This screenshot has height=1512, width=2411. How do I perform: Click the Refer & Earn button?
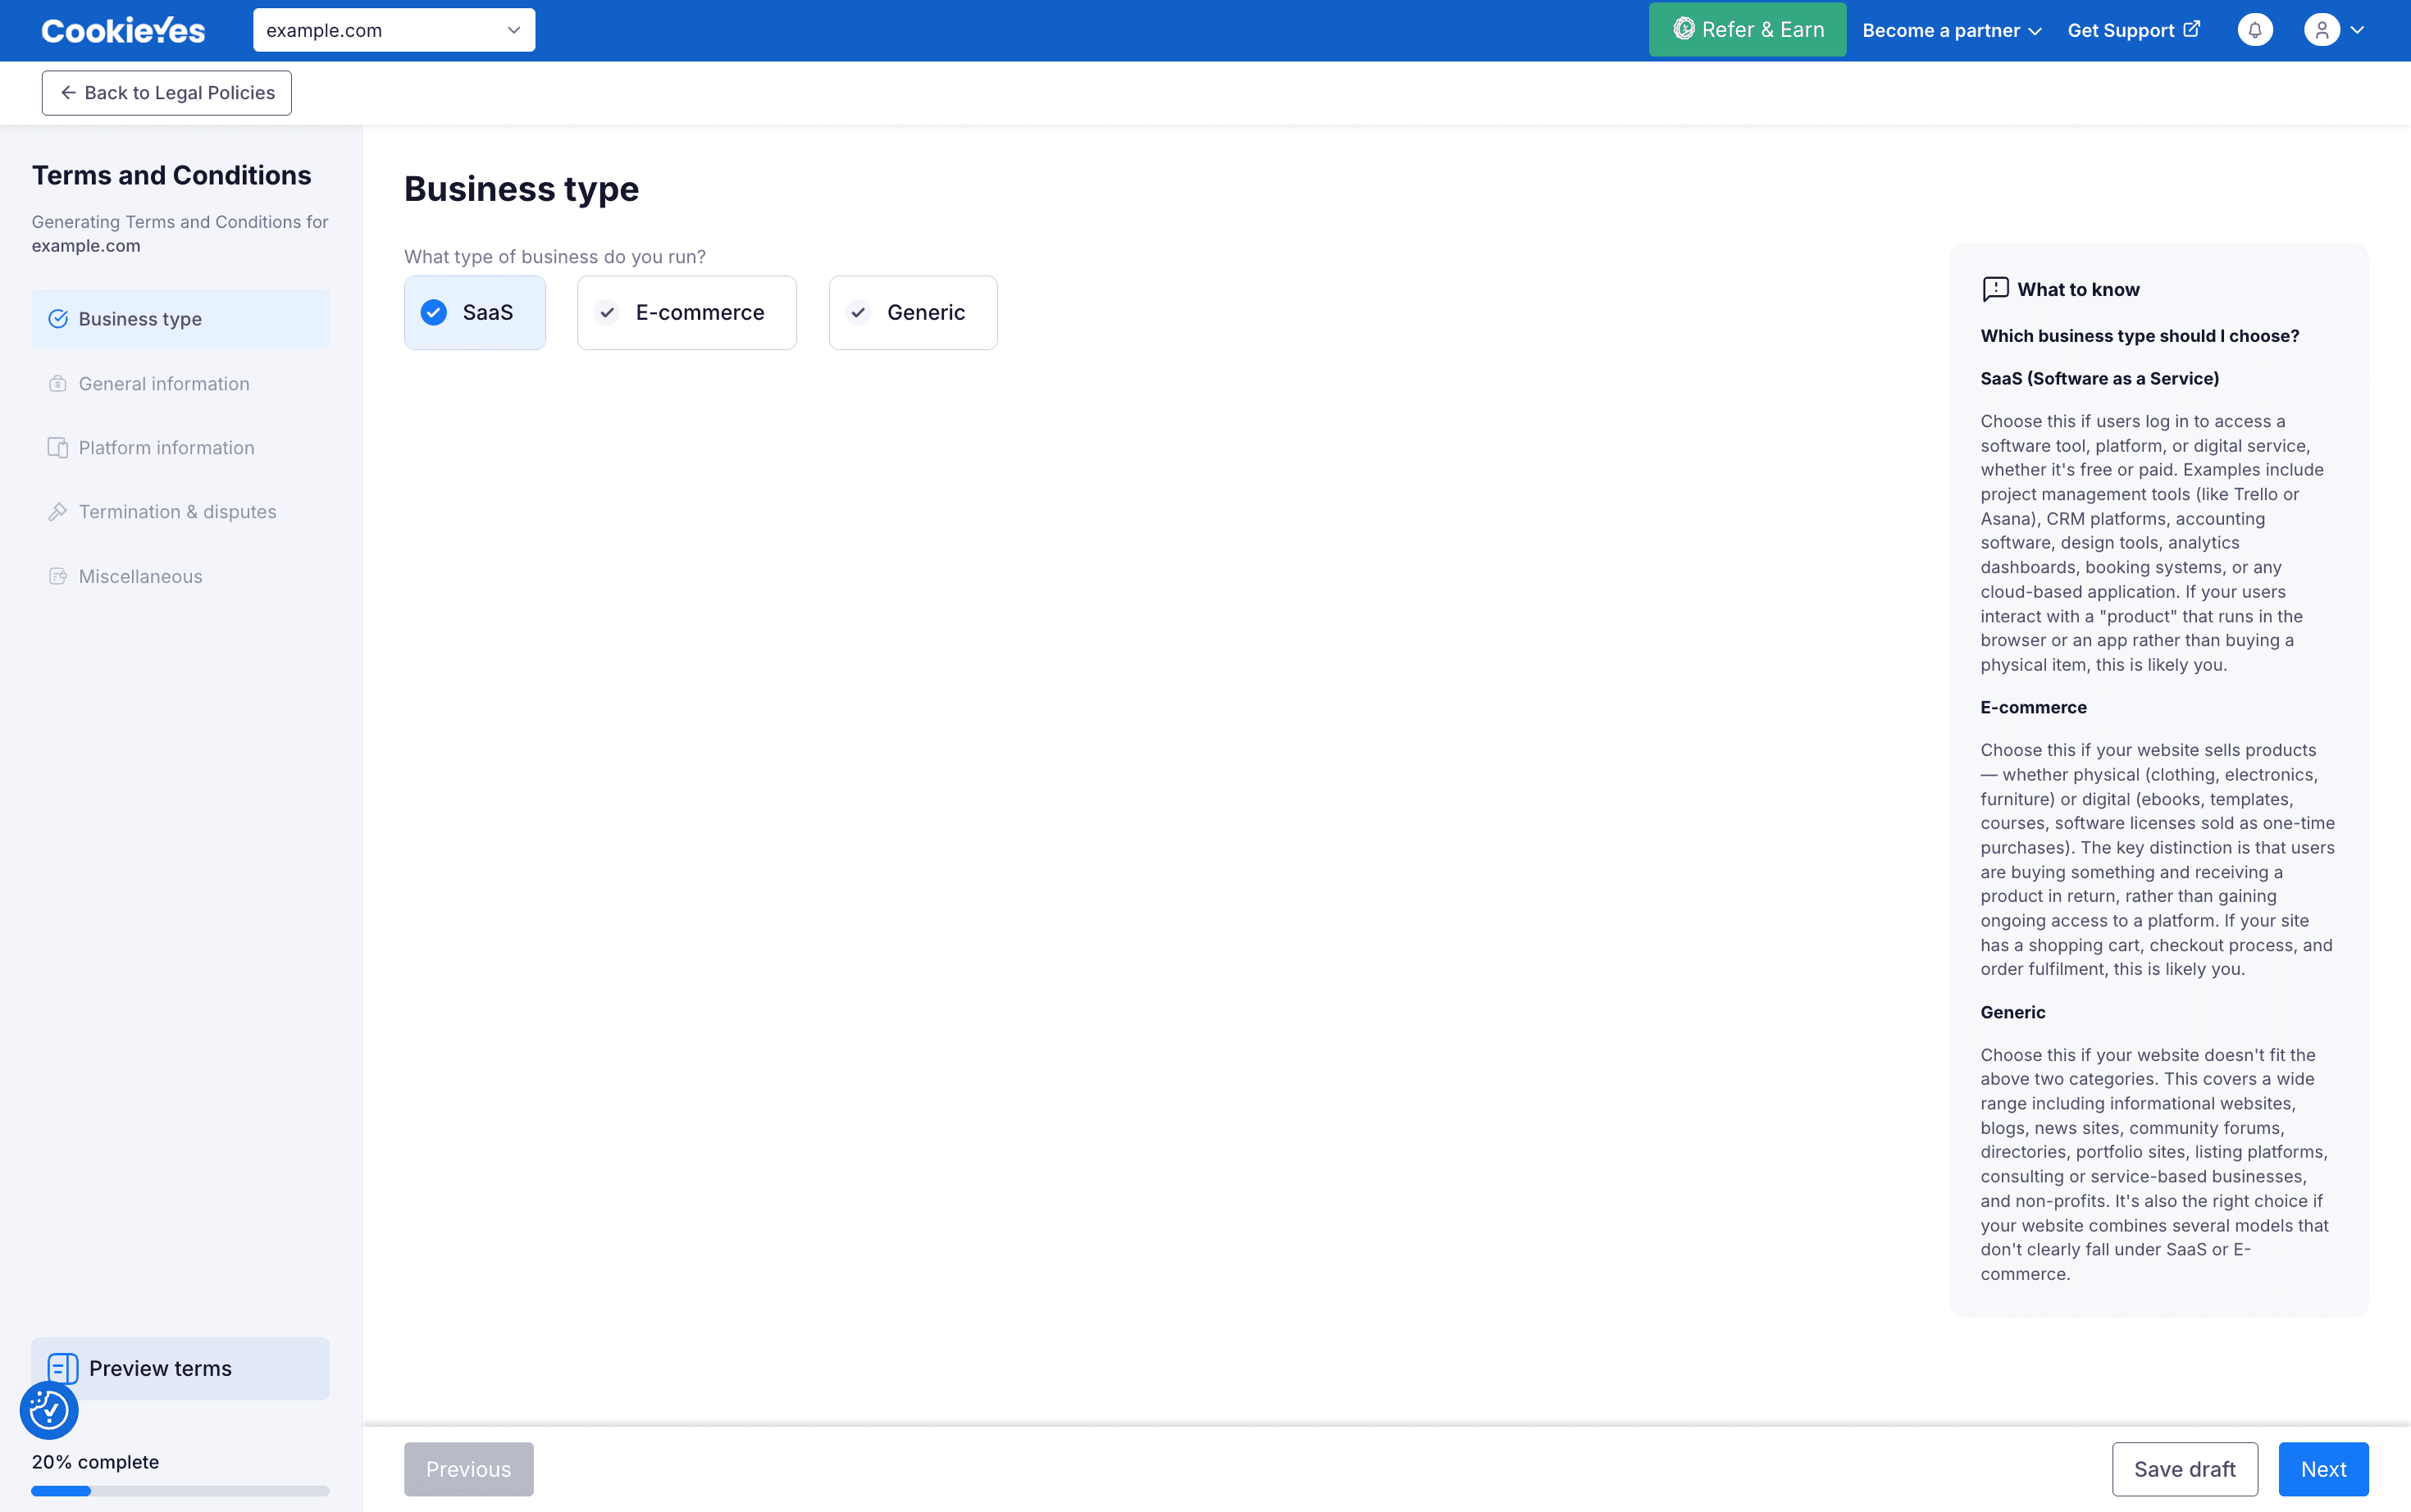pos(1747,30)
